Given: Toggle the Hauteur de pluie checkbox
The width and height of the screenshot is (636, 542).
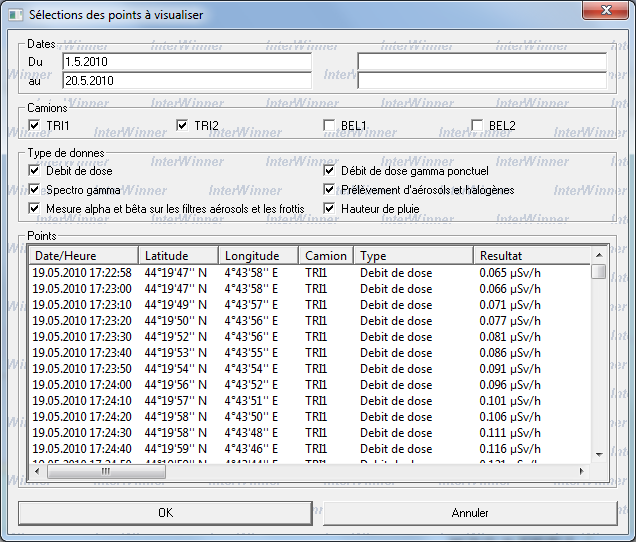Looking at the screenshot, I should [x=331, y=208].
